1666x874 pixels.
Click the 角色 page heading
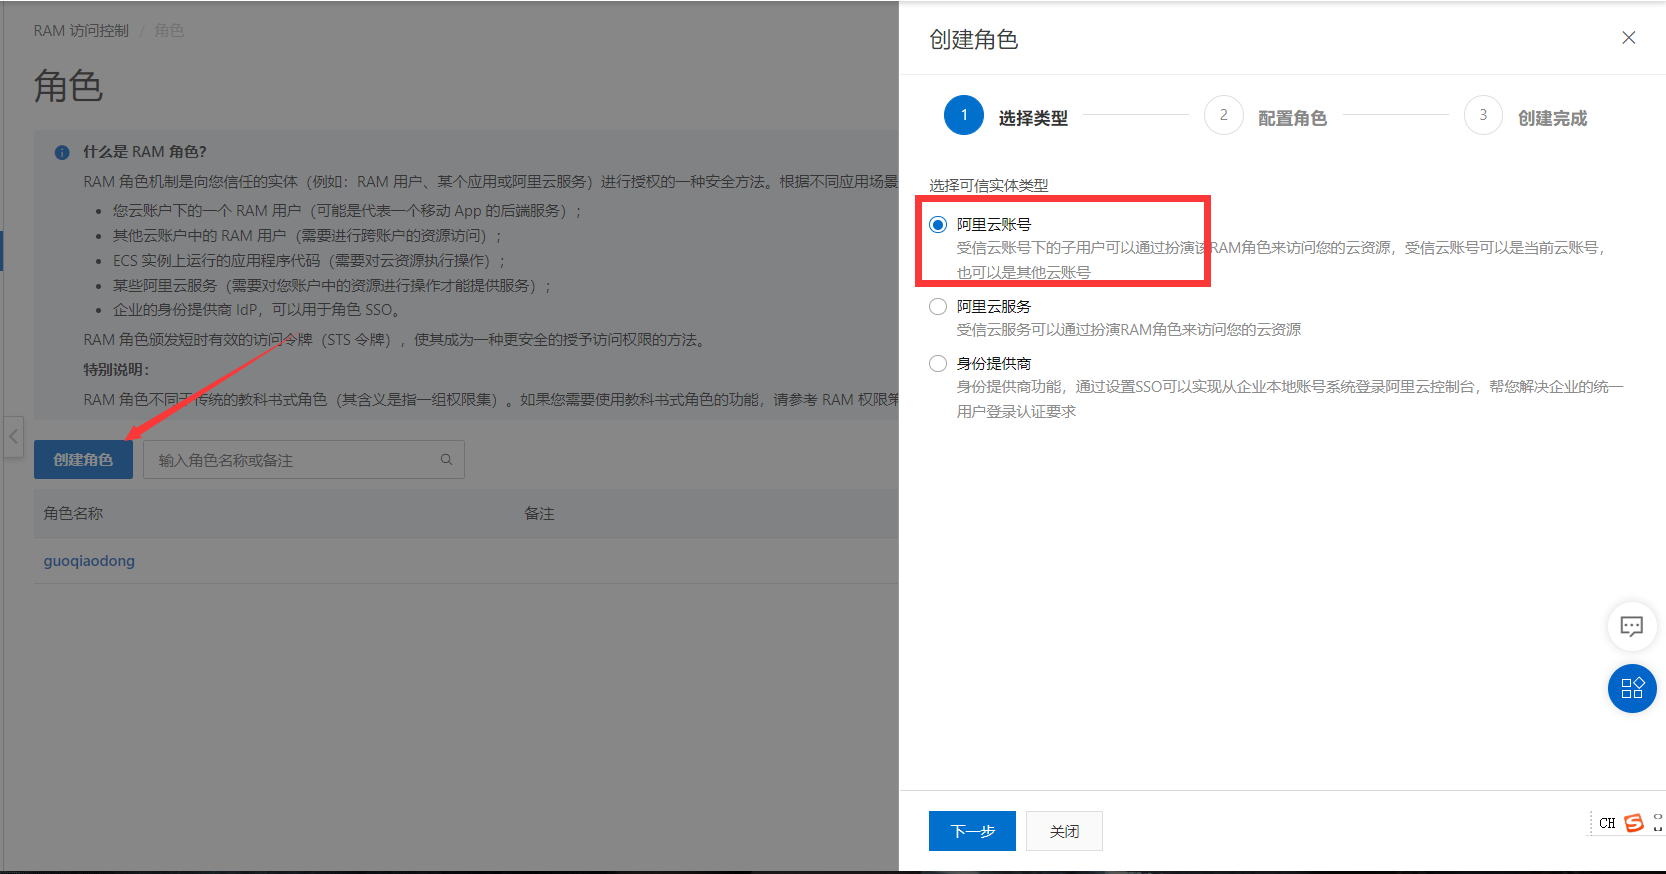click(x=68, y=86)
